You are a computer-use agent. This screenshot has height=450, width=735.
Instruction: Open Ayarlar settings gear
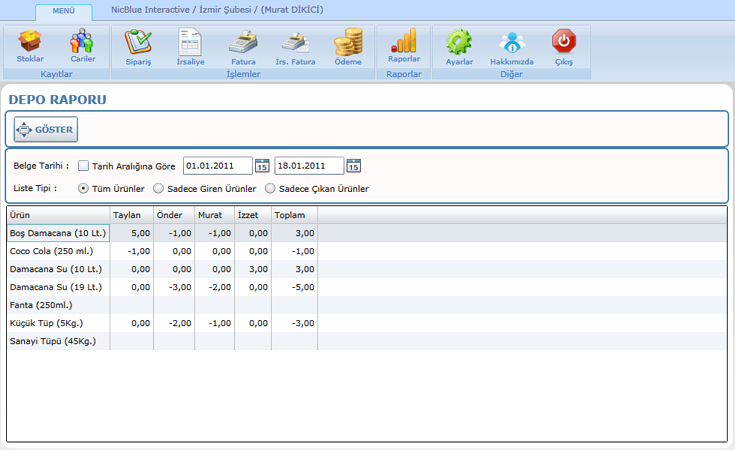459,45
